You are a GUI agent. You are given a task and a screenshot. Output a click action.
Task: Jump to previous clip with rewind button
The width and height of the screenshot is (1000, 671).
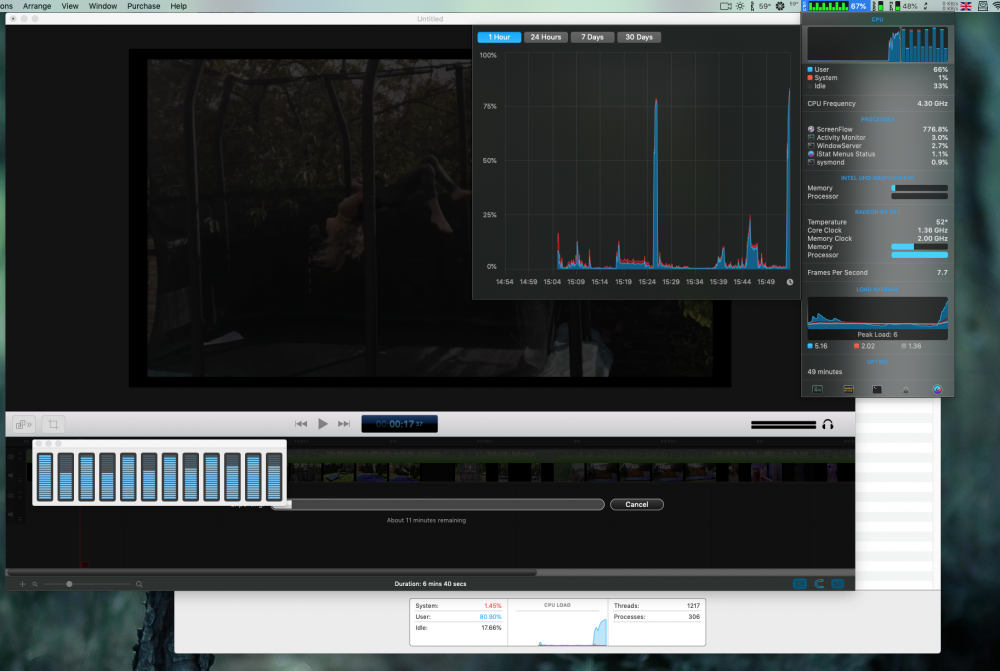click(301, 424)
